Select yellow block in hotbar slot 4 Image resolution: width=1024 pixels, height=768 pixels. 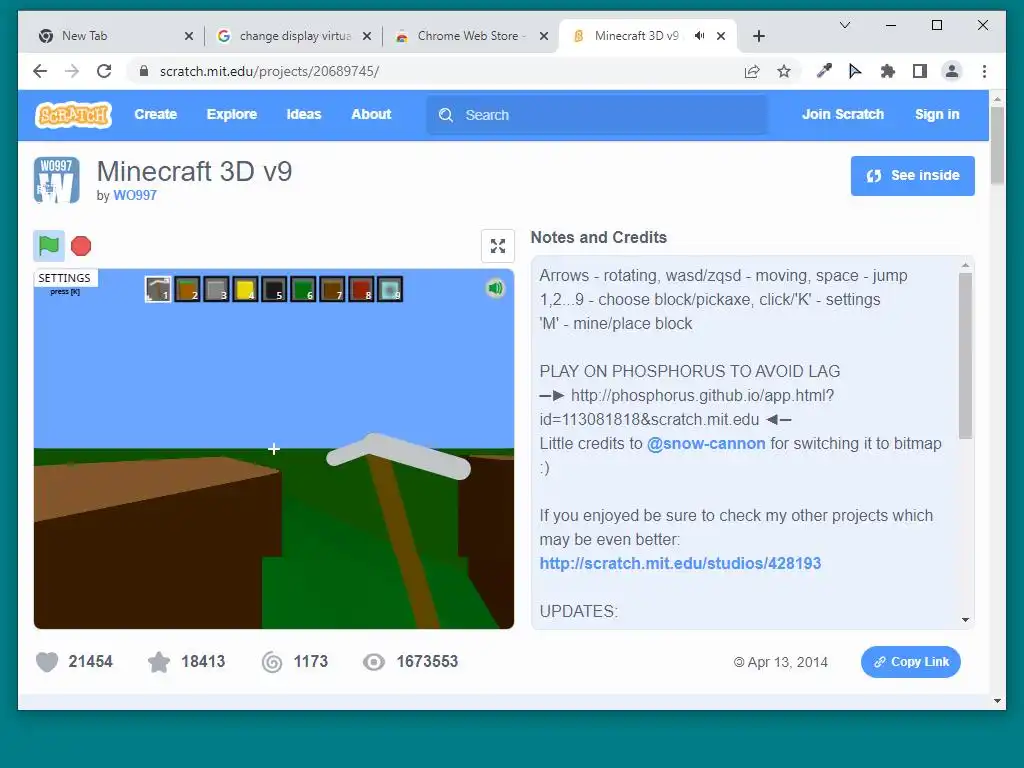pos(245,289)
